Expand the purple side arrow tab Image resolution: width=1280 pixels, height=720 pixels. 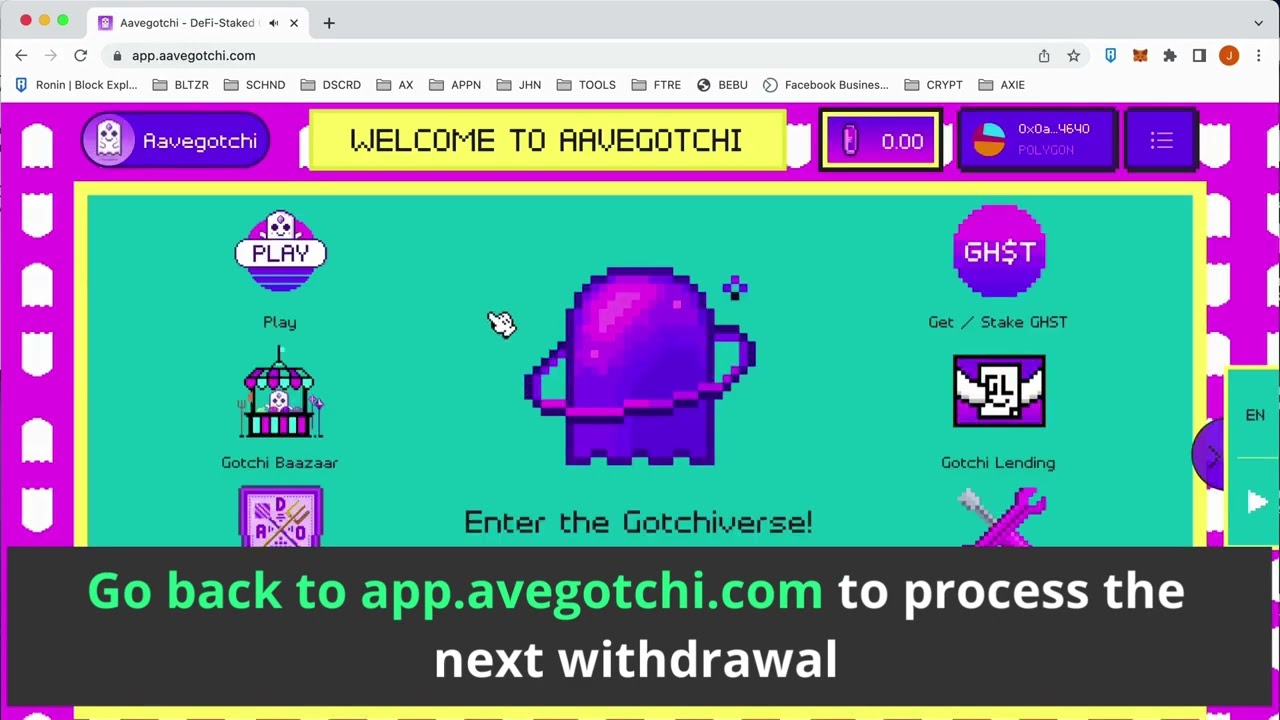1209,457
